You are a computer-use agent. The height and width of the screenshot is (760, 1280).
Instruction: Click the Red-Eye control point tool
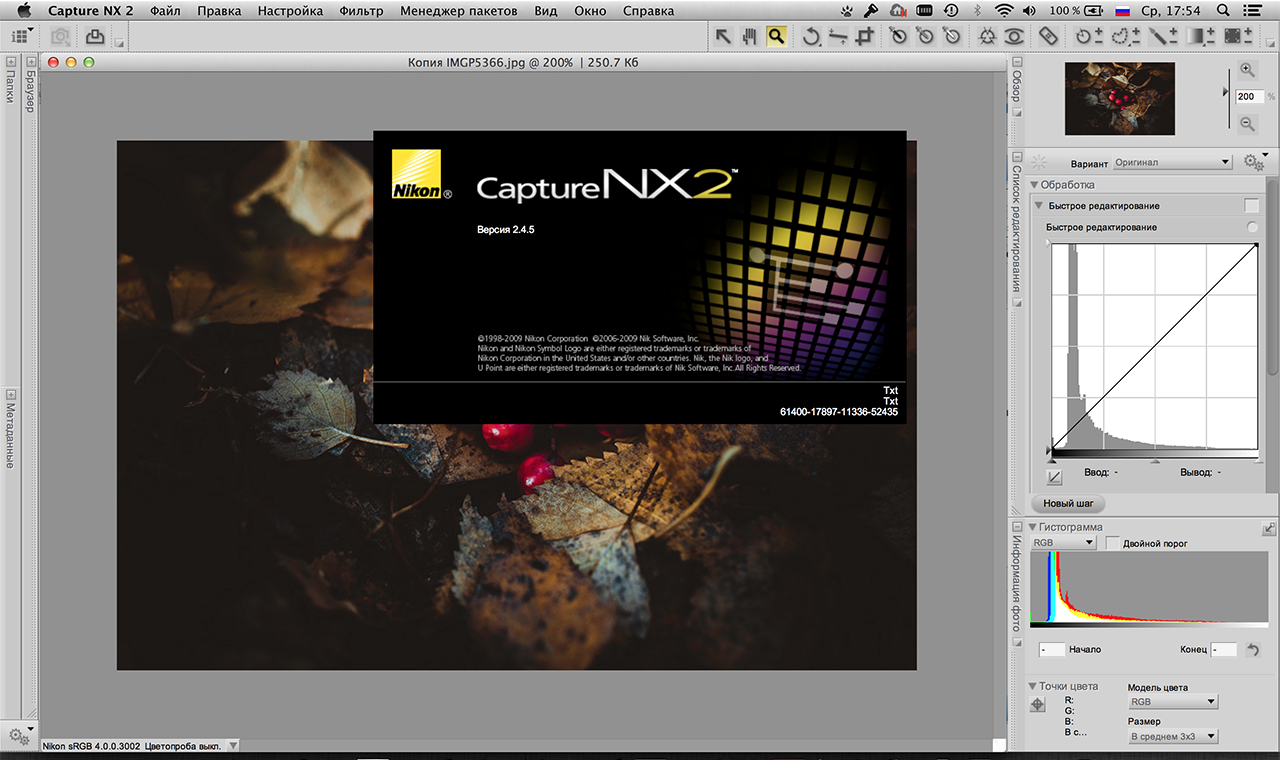tap(1014, 37)
